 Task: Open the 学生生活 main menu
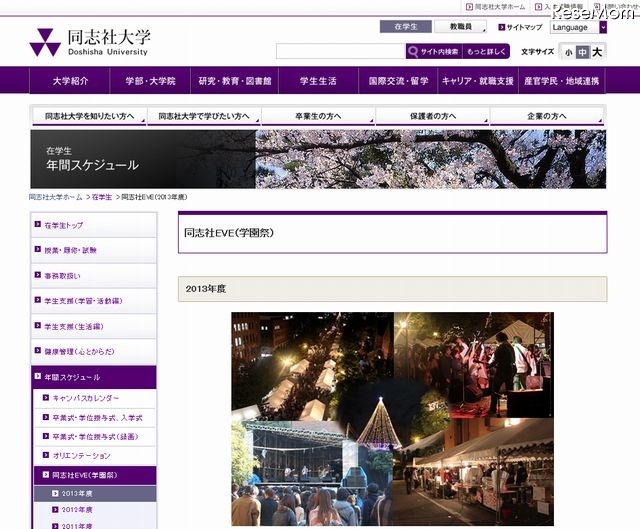pos(318,81)
